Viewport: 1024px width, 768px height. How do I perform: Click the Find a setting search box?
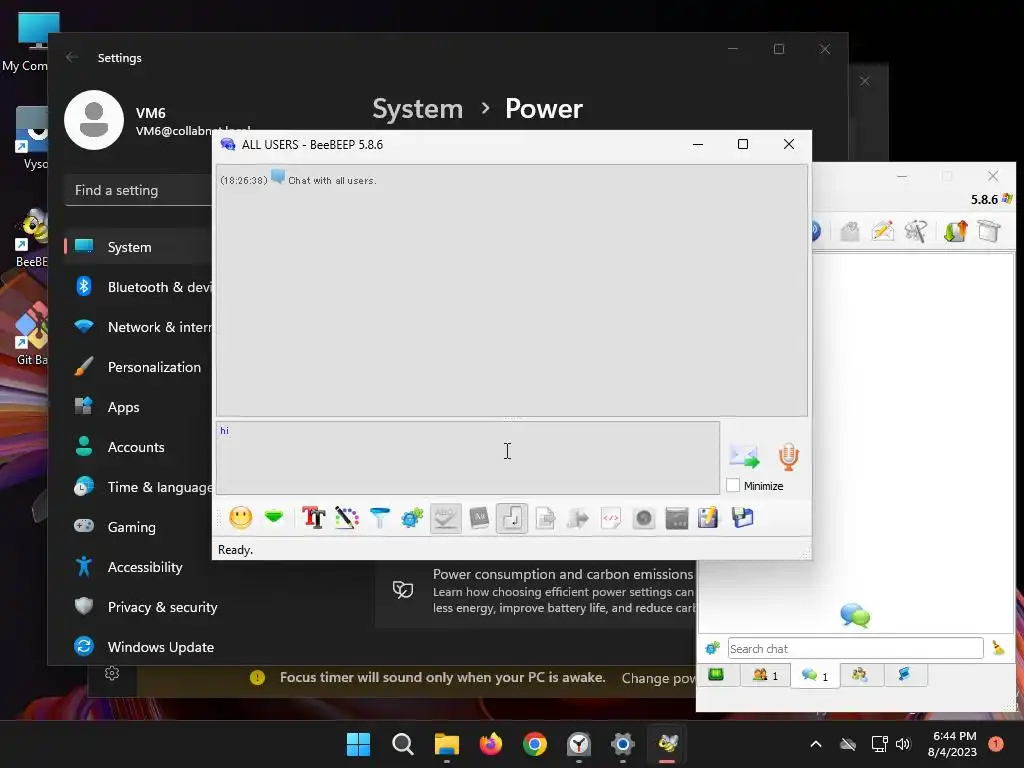pos(138,190)
